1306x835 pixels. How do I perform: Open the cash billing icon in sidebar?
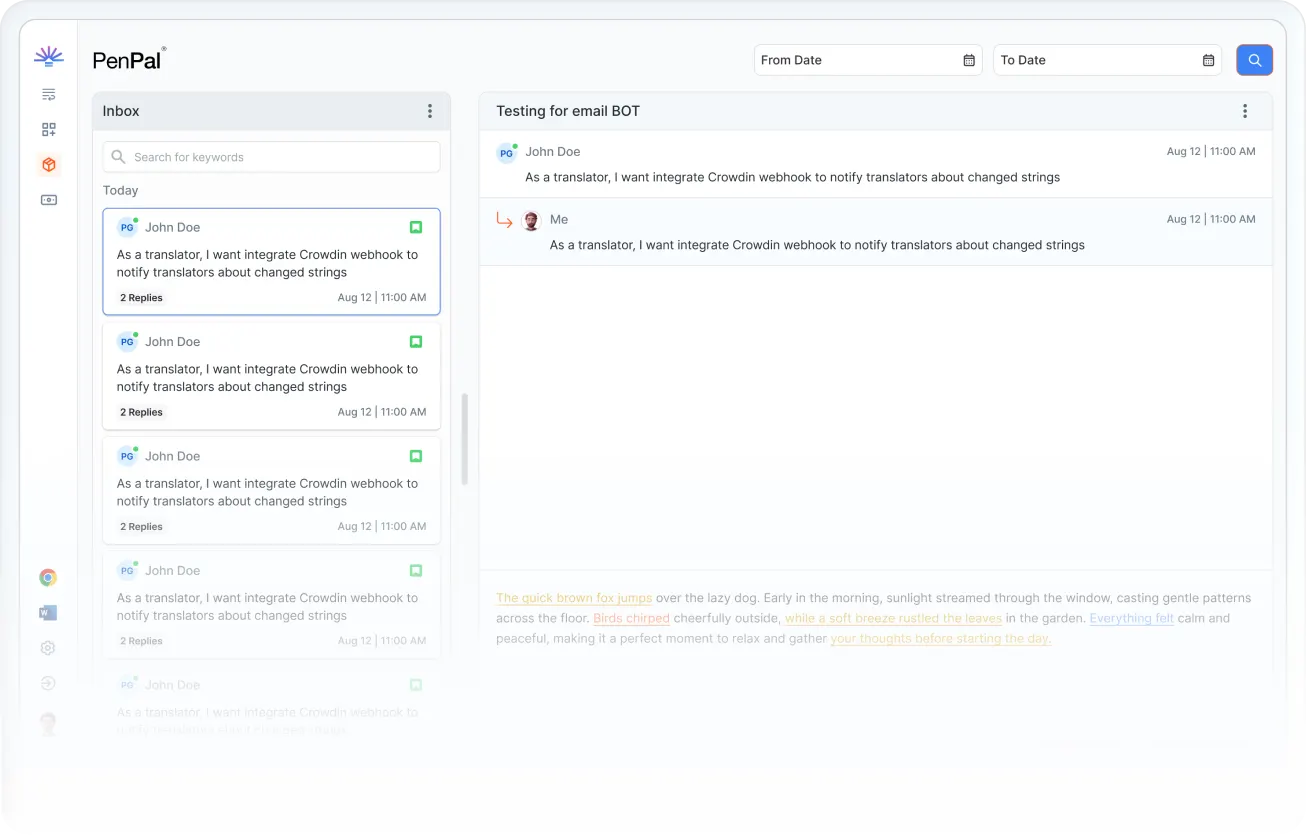48,200
